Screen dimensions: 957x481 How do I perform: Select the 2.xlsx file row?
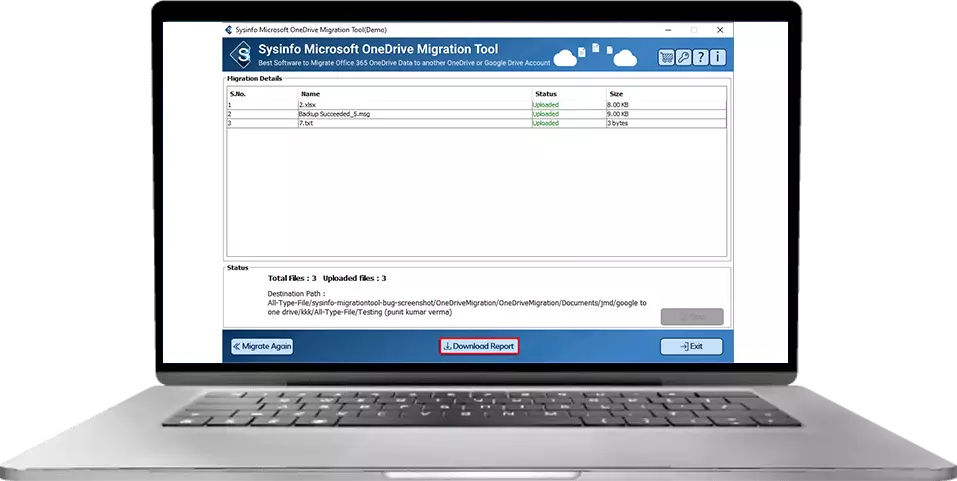point(477,105)
